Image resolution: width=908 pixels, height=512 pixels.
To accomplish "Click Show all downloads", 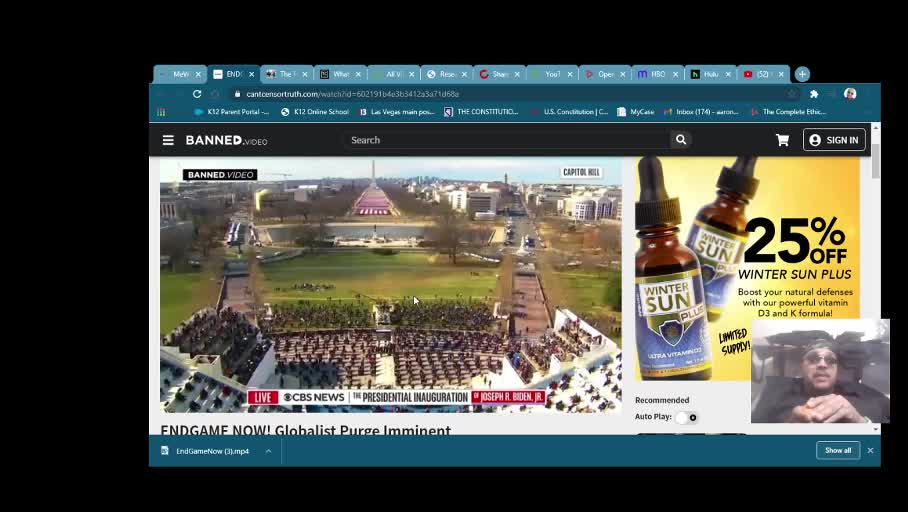I will pos(838,451).
